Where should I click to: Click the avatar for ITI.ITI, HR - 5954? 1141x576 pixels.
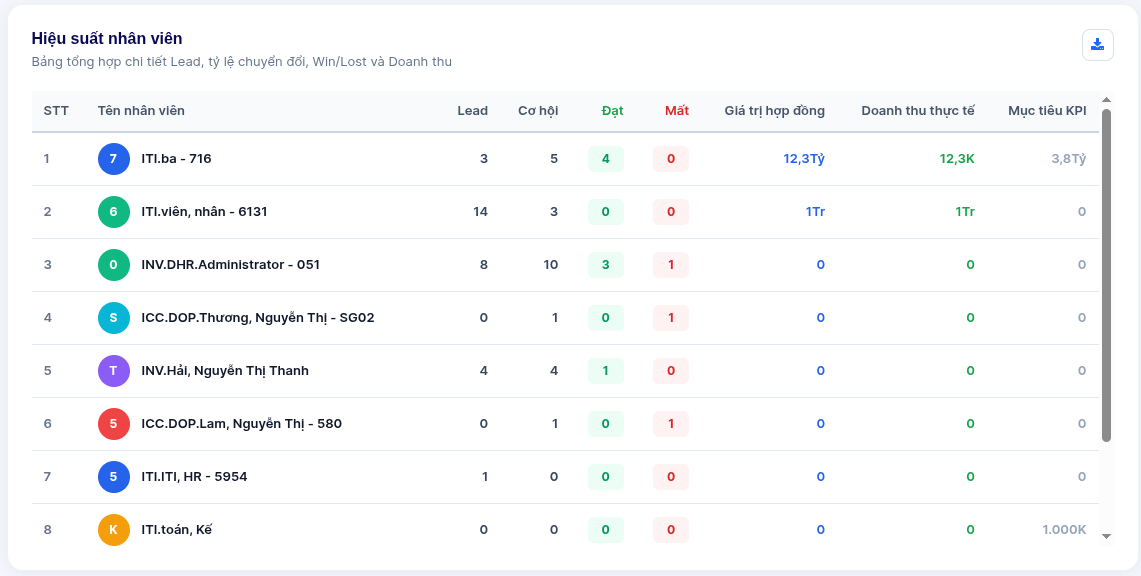[x=114, y=477]
